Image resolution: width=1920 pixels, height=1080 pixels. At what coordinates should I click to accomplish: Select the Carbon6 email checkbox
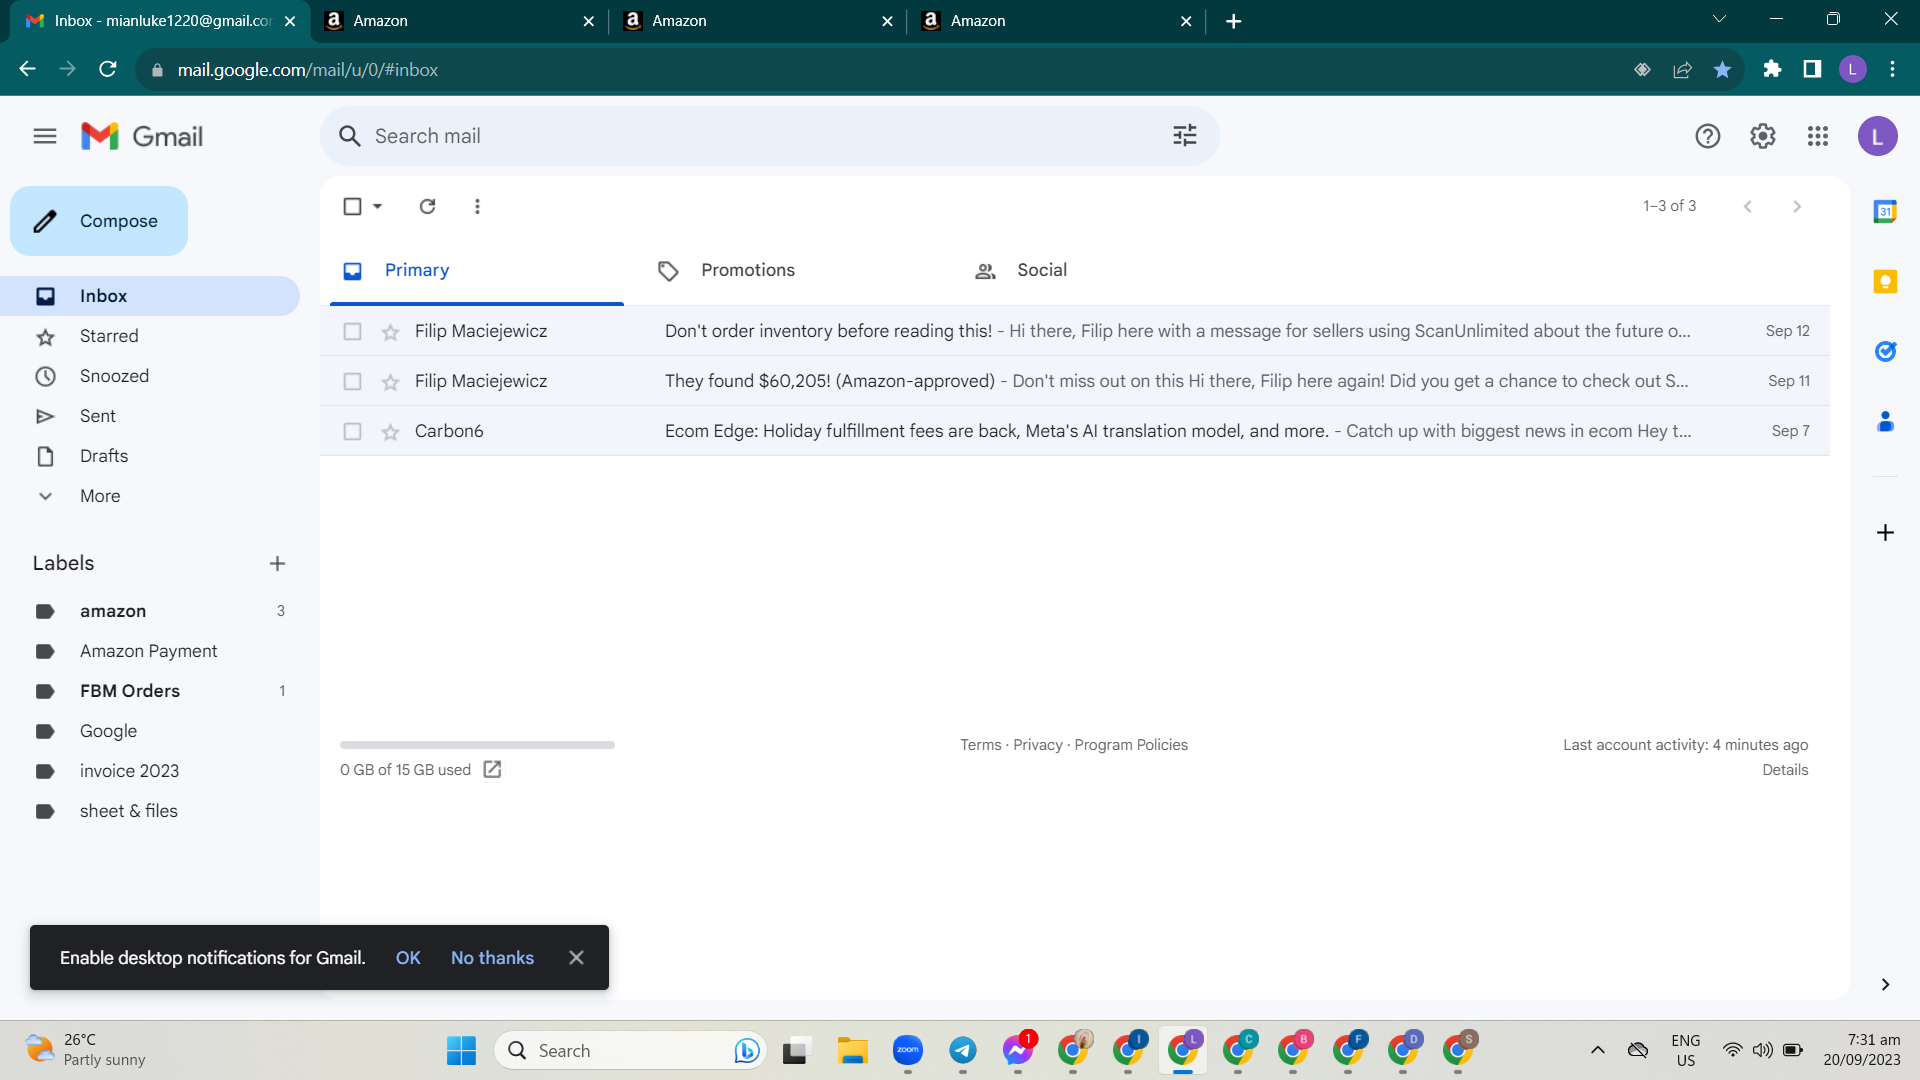coord(352,431)
